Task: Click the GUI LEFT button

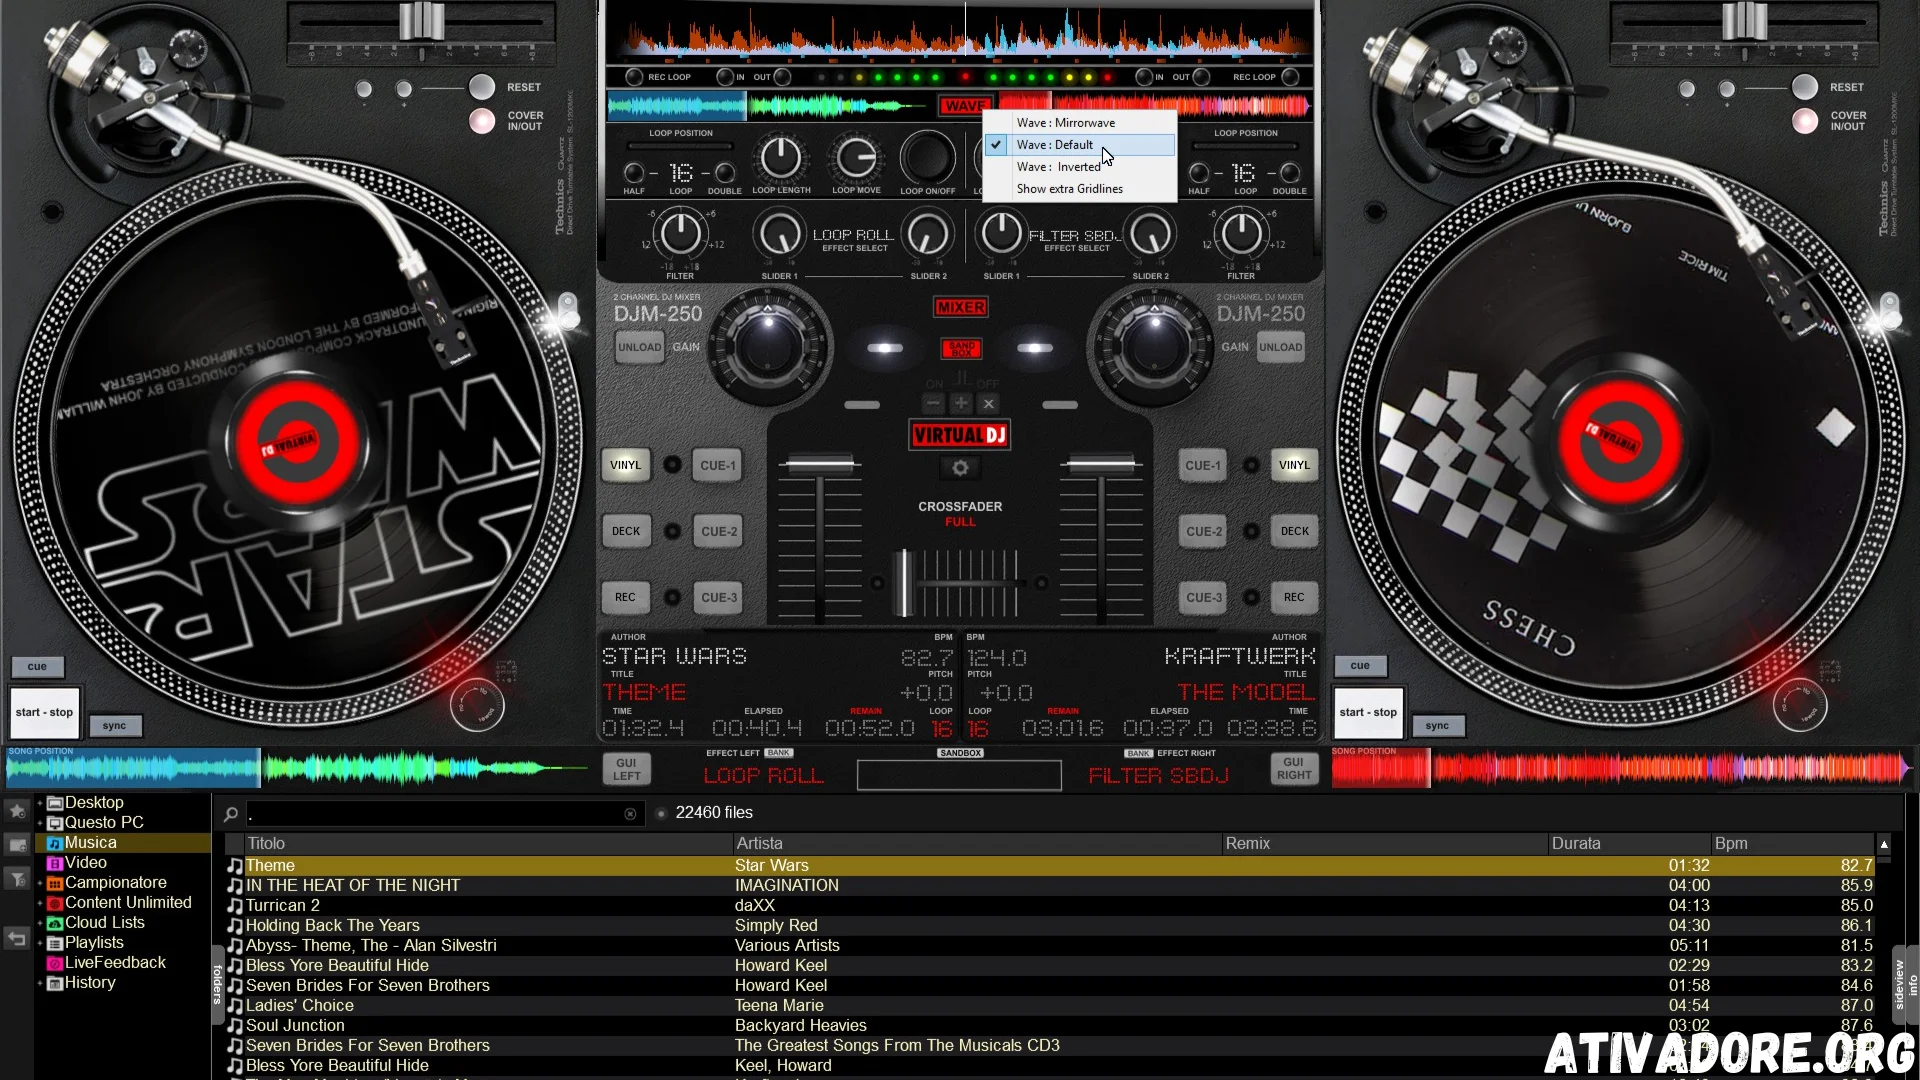Action: click(626, 769)
